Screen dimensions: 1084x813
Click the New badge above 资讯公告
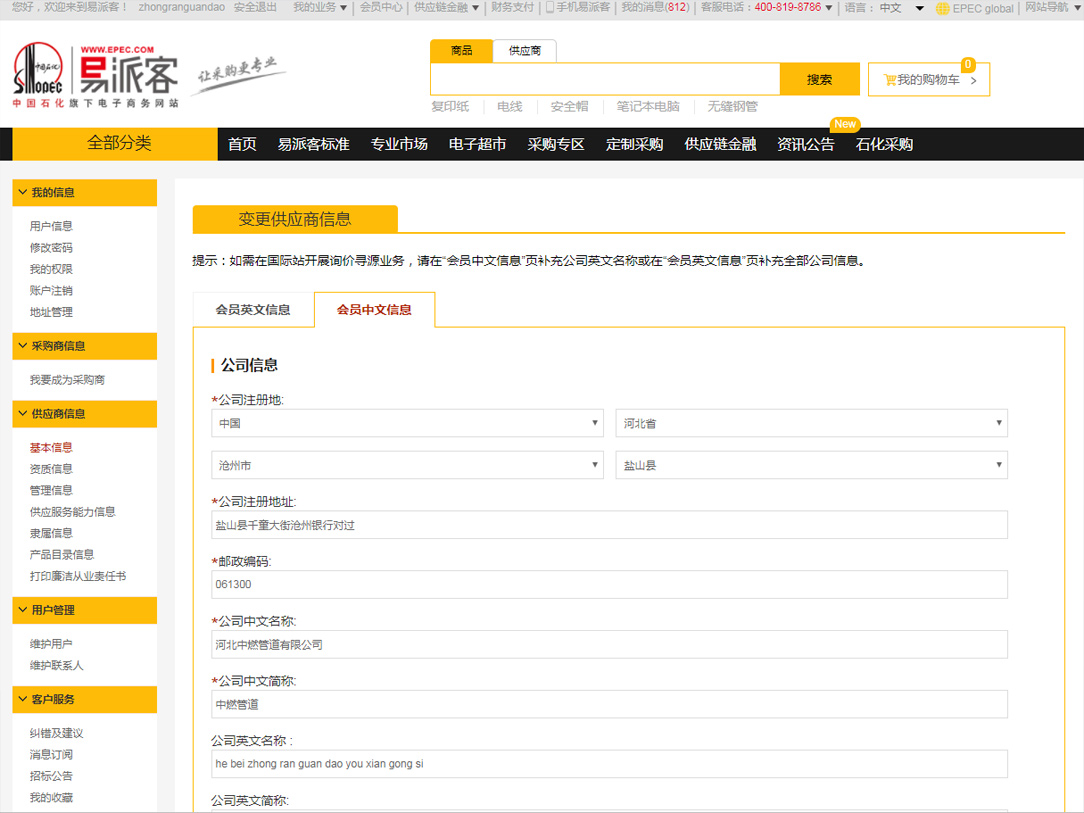click(x=845, y=124)
